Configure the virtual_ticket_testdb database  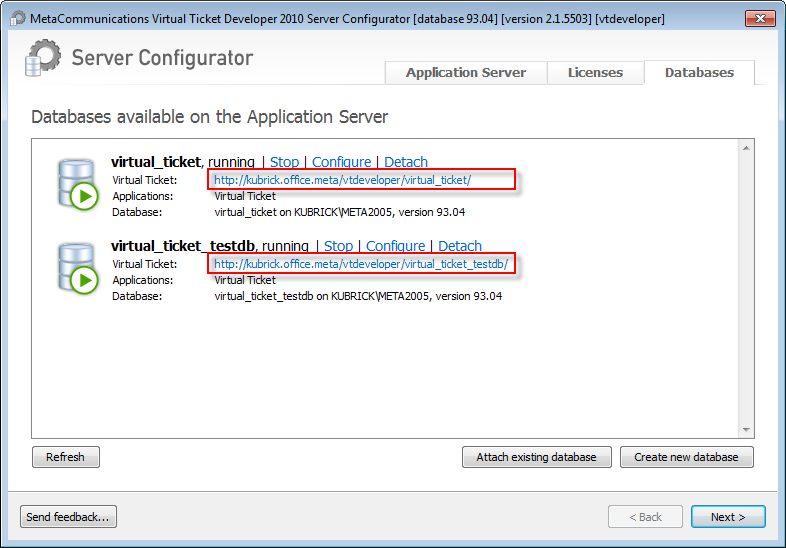[x=396, y=246]
